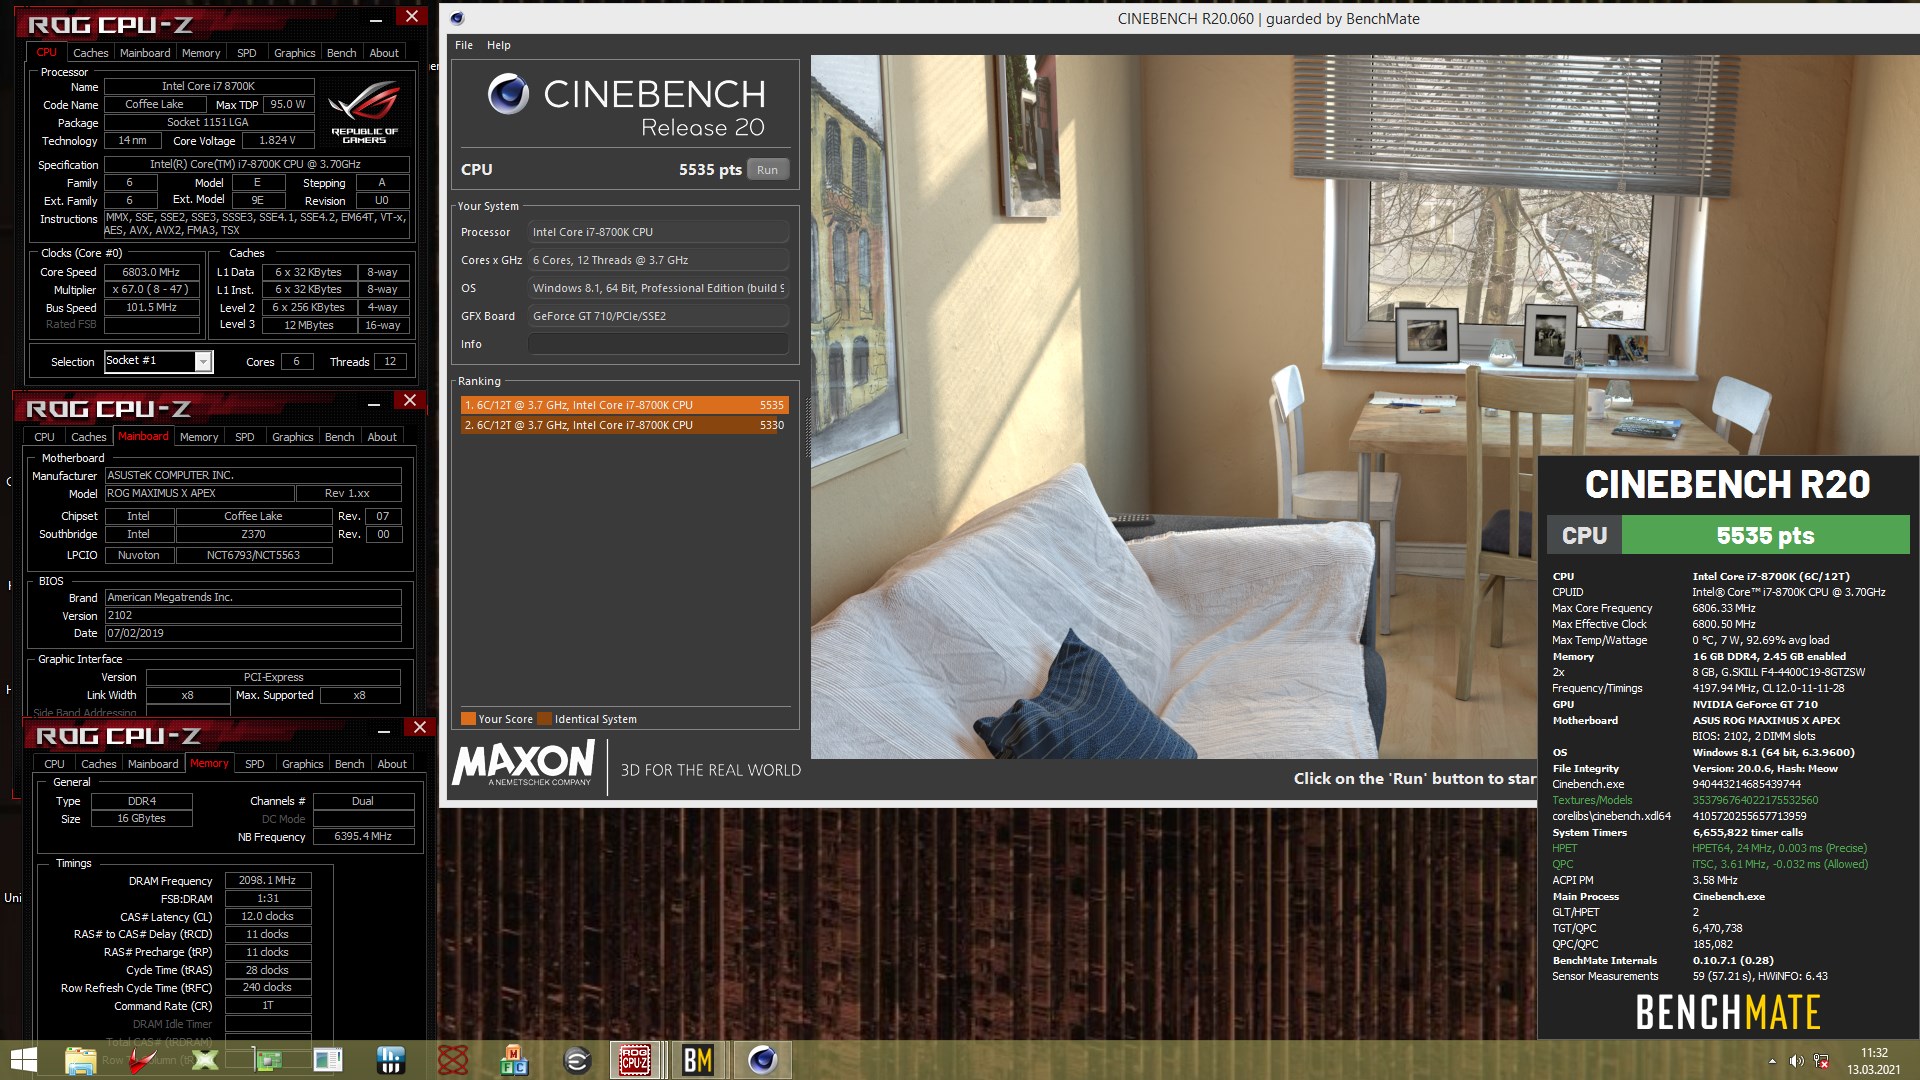The width and height of the screenshot is (1920, 1080).
Task: Open SPD tab in top CPU-Z window
Action: point(247,53)
